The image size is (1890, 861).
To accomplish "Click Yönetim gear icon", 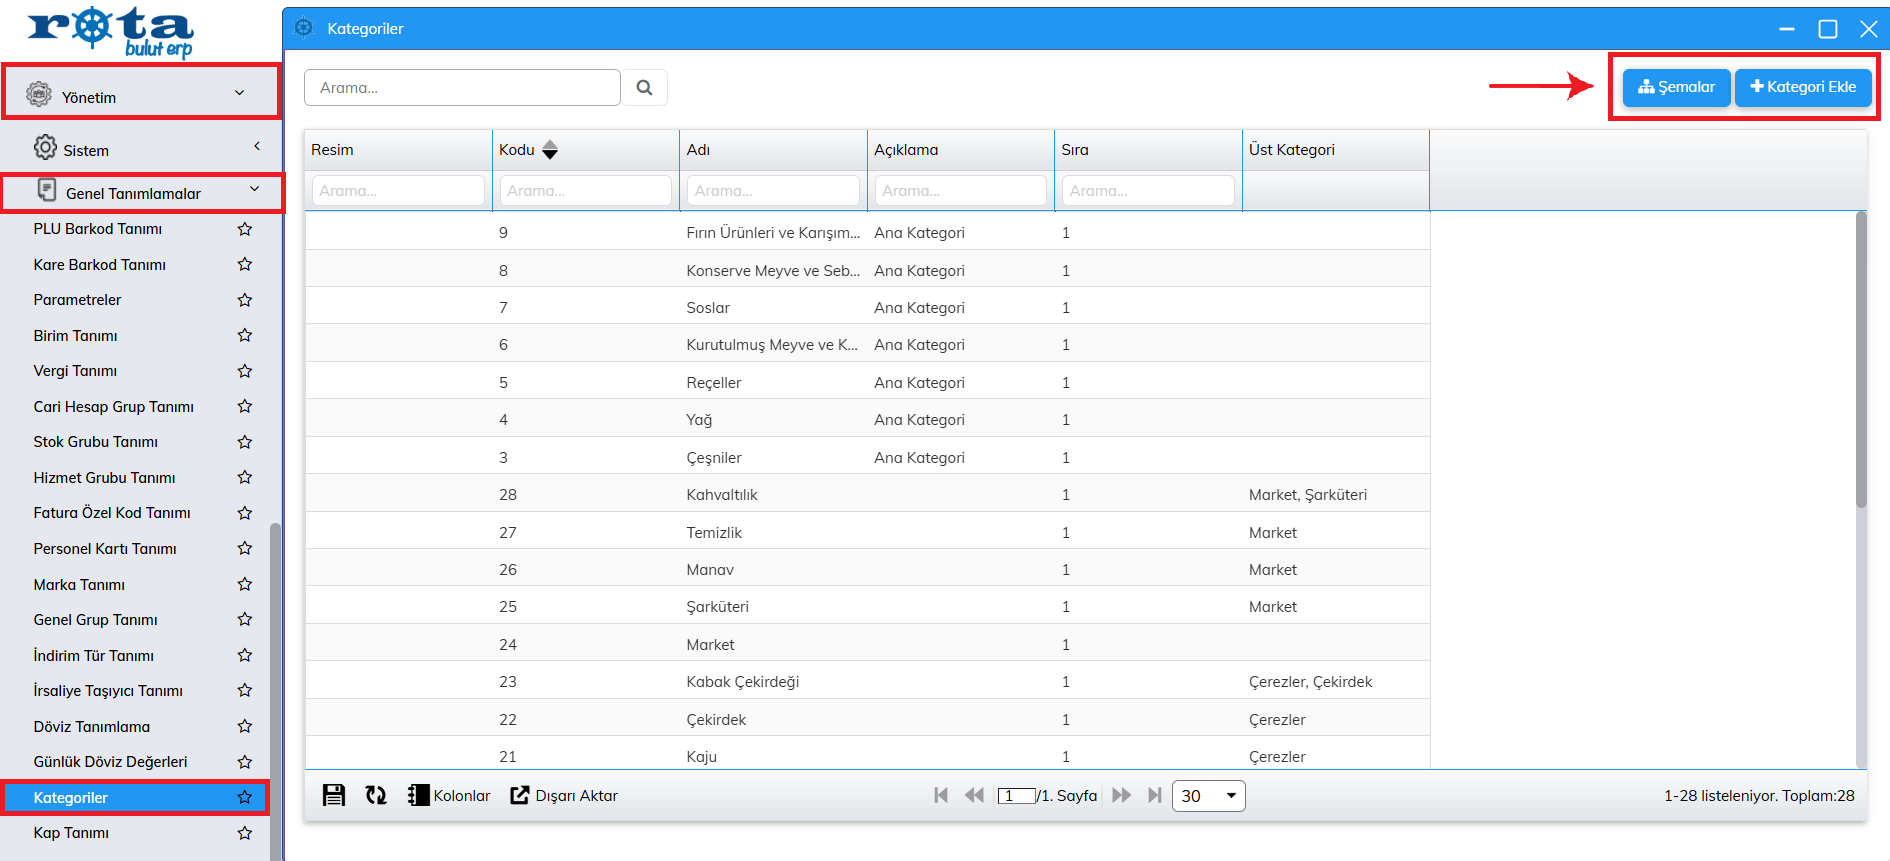I will click(39, 94).
